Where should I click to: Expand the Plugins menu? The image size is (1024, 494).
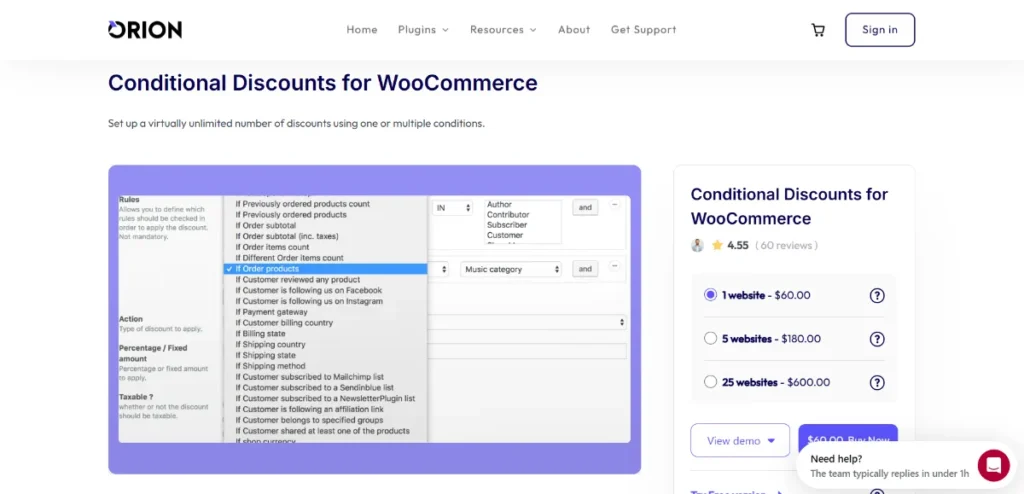tap(423, 30)
